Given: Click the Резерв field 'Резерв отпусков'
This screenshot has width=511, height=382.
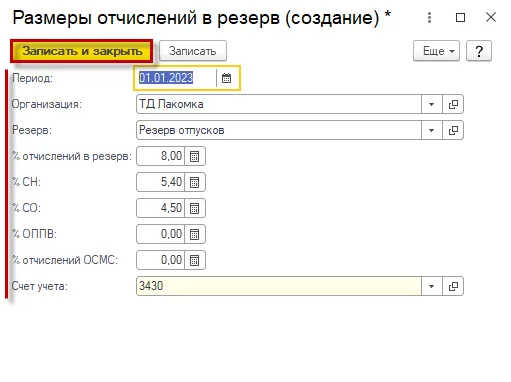Looking at the screenshot, I should pyautogui.click(x=279, y=130).
